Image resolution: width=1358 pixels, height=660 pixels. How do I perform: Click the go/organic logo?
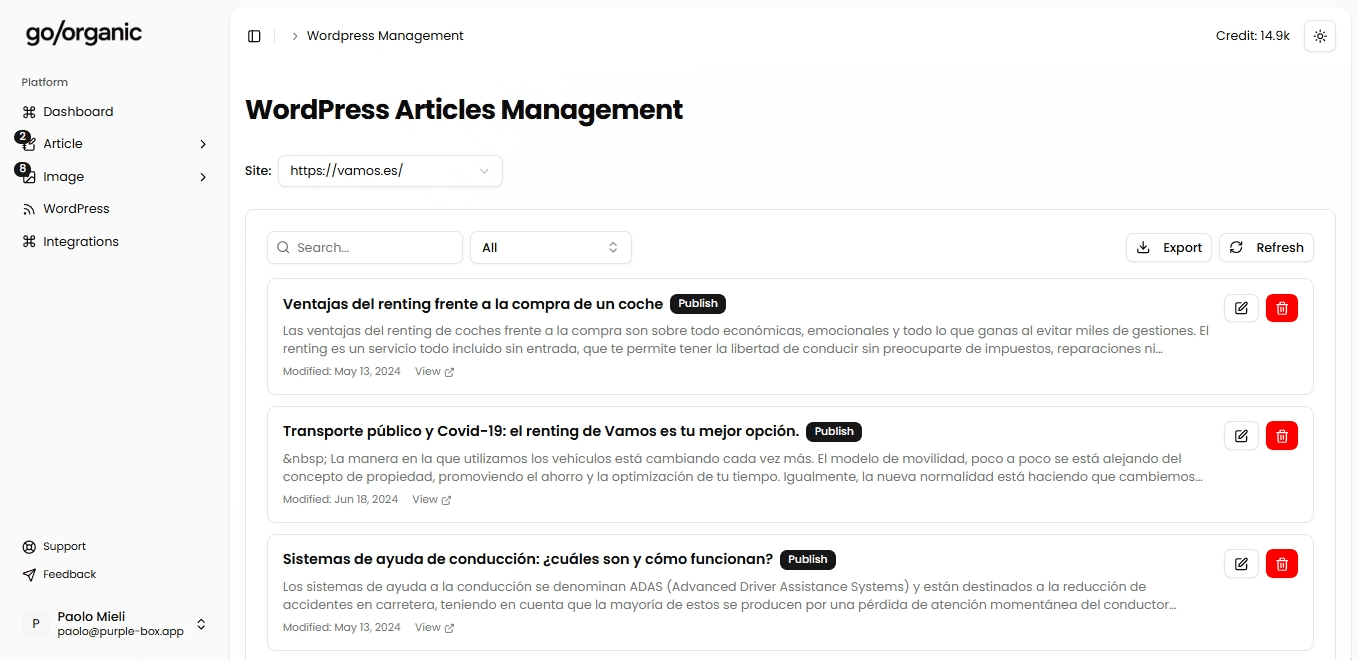(x=84, y=33)
